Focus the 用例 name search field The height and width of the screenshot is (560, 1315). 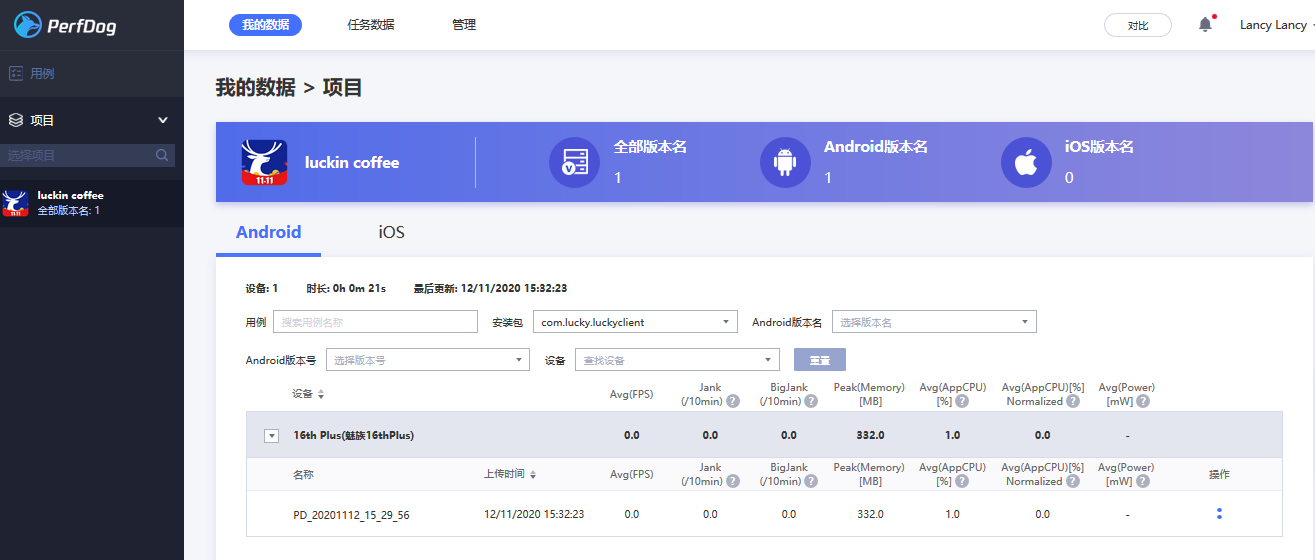point(375,322)
